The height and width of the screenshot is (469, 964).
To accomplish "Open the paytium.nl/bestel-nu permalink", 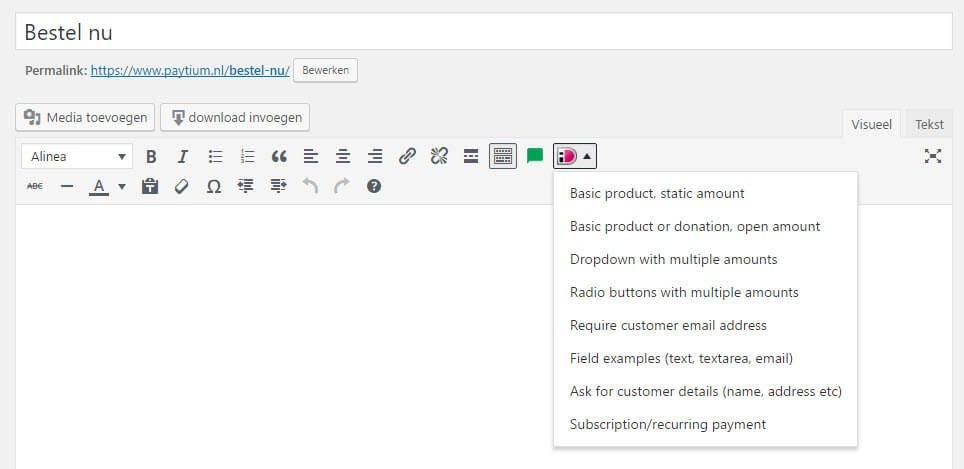I will 190,70.
